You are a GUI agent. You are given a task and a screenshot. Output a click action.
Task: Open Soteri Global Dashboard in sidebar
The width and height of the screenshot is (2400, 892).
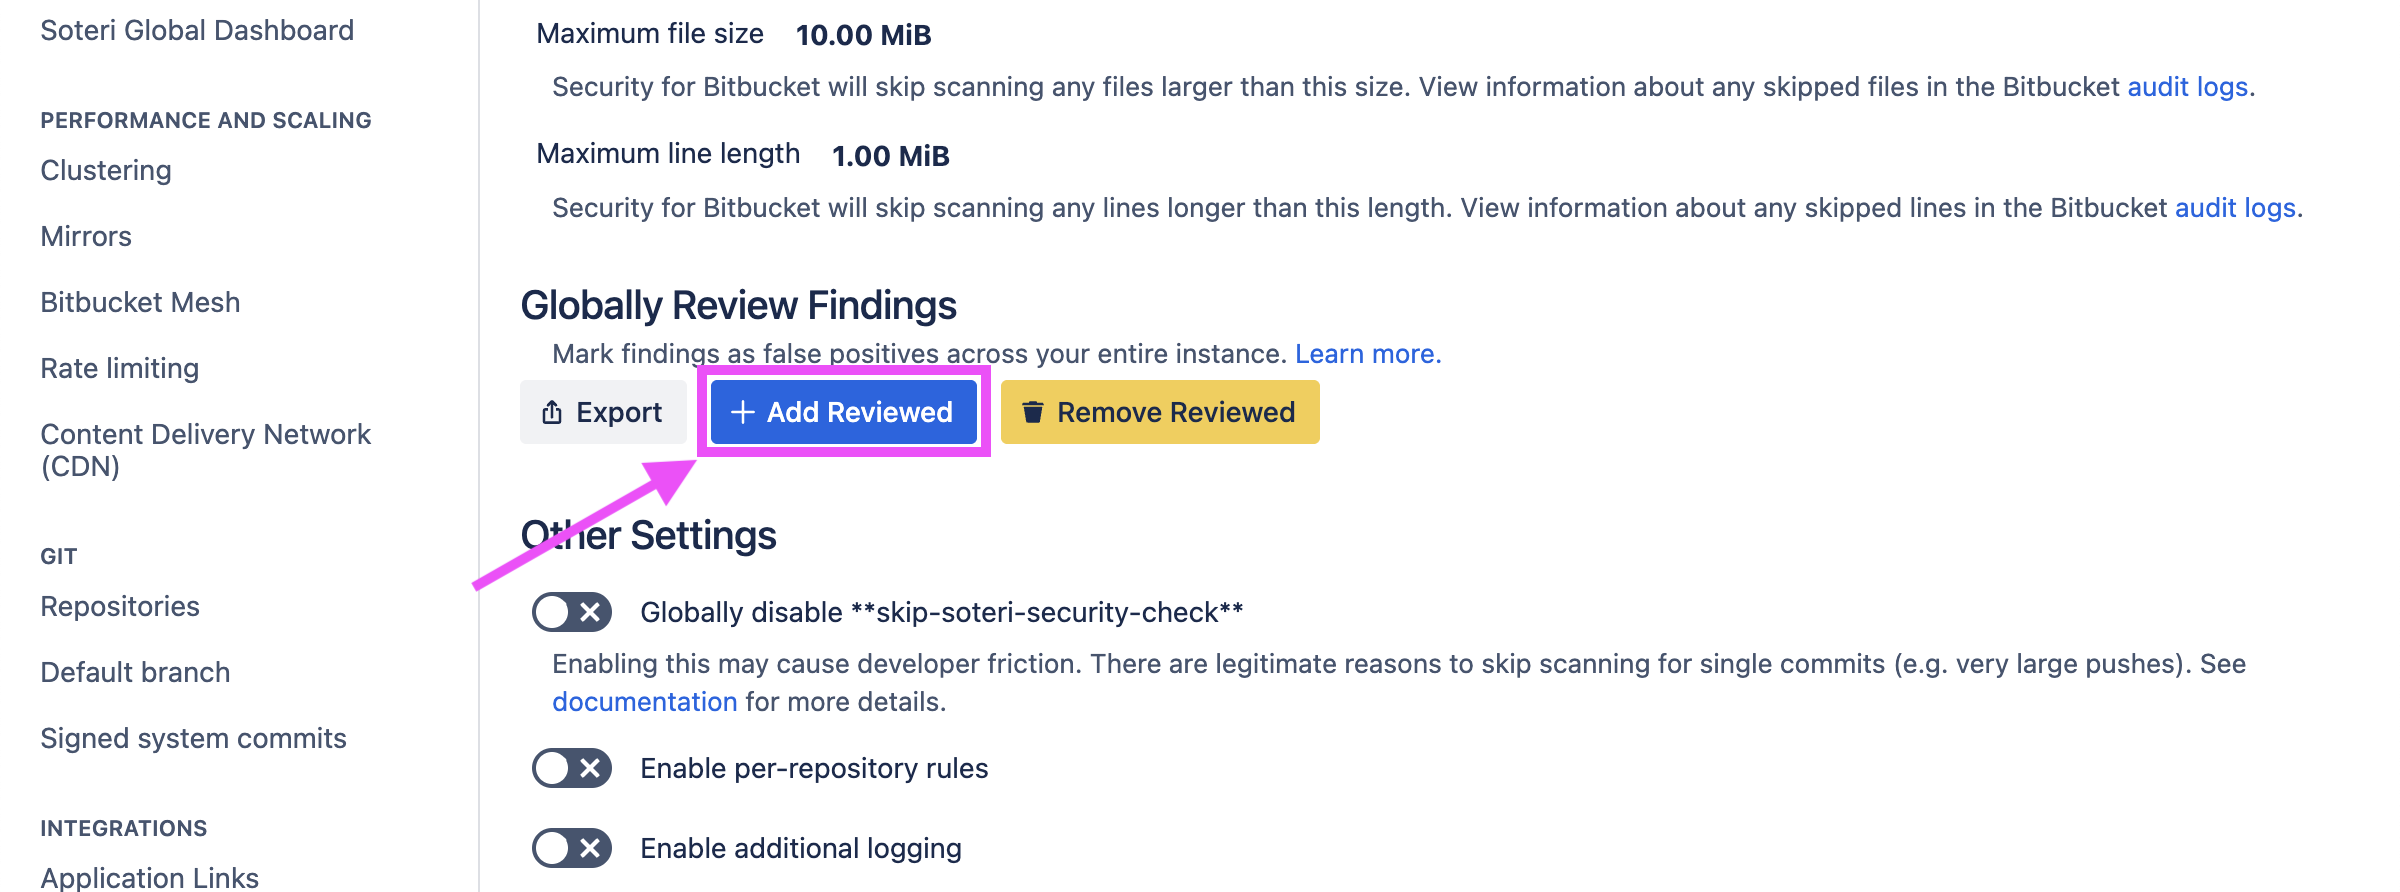pos(197,31)
